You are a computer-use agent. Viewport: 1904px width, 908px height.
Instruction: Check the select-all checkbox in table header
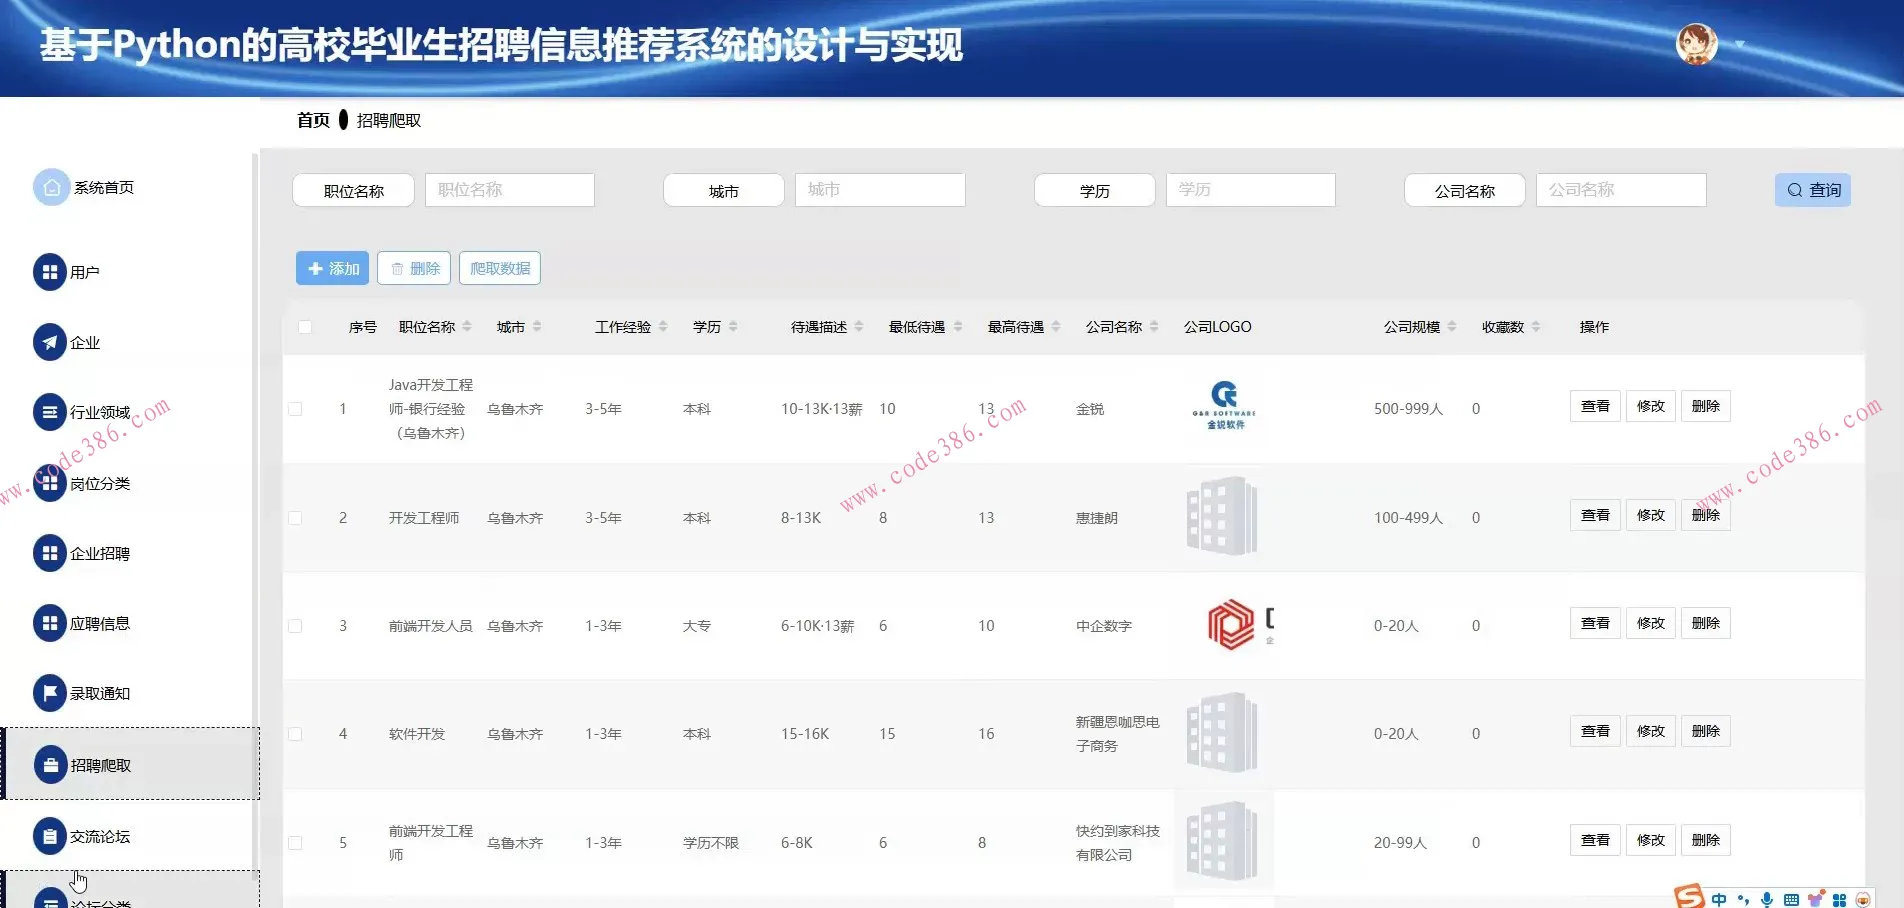pyautogui.click(x=305, y=326)
